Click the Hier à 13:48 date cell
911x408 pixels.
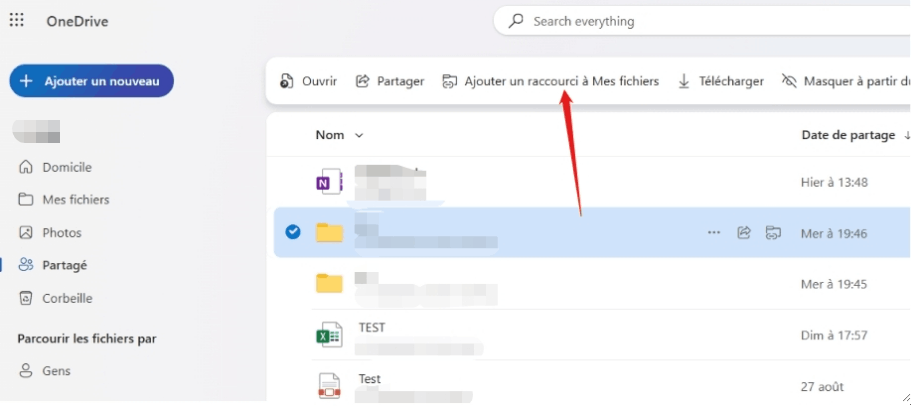[834, 182]
